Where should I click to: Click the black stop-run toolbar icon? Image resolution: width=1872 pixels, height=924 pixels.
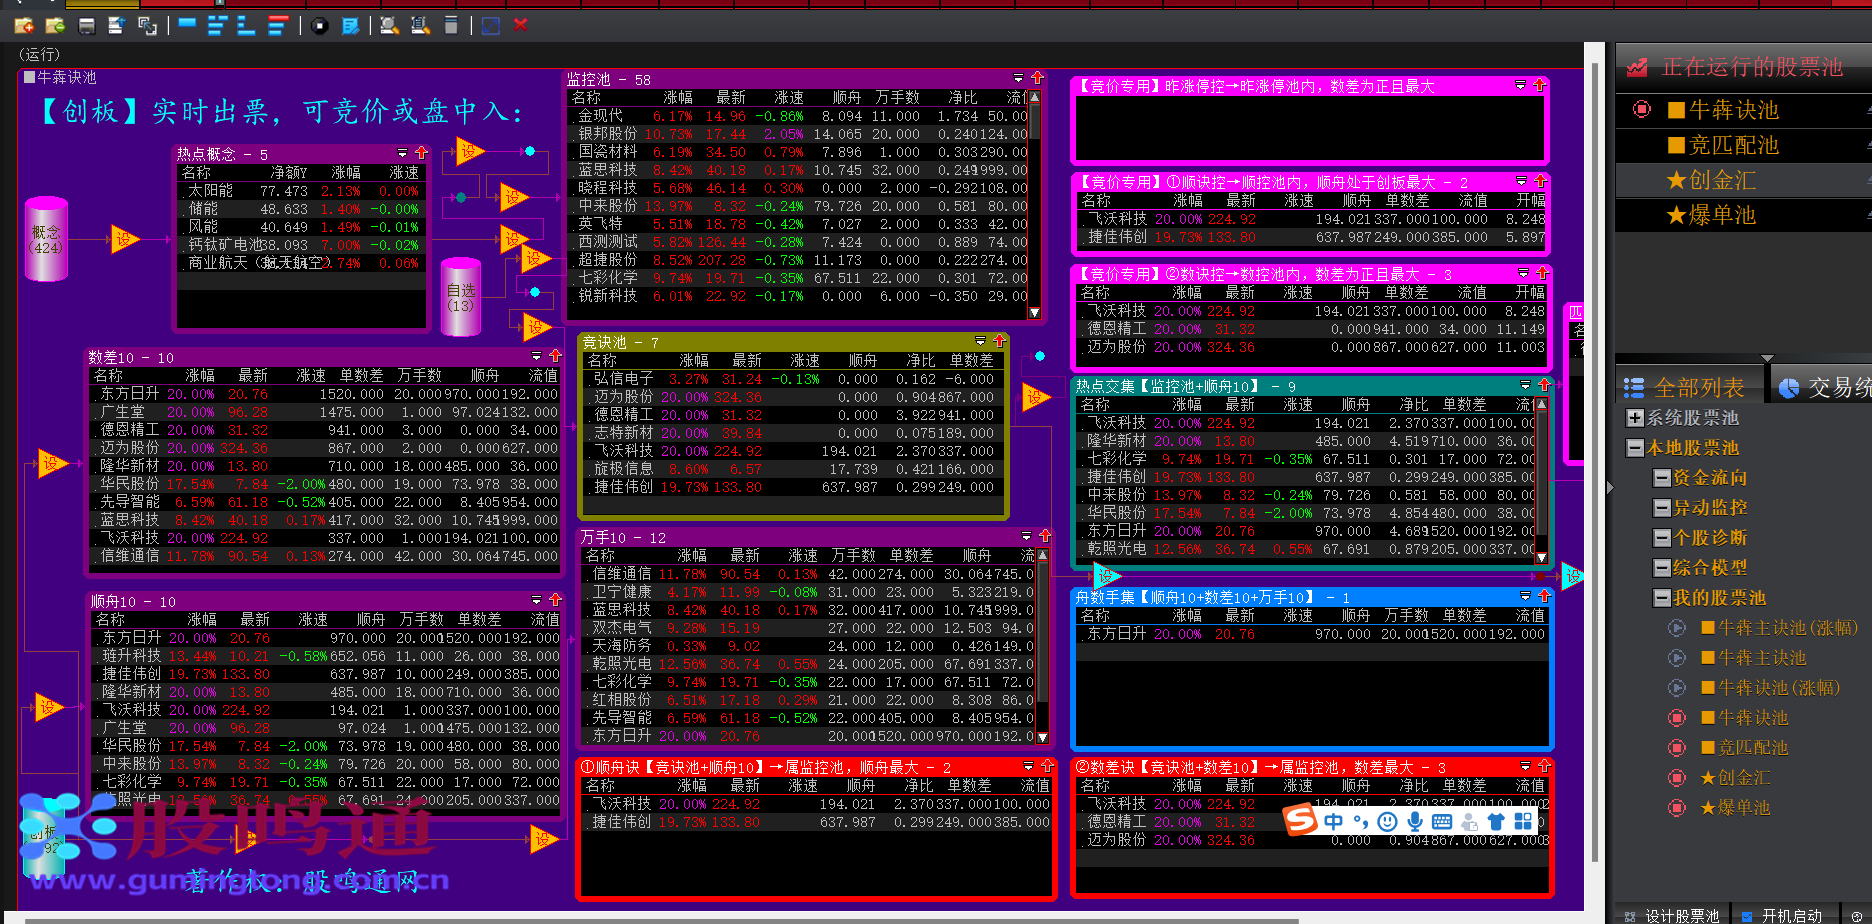click(x=319, y=26)
